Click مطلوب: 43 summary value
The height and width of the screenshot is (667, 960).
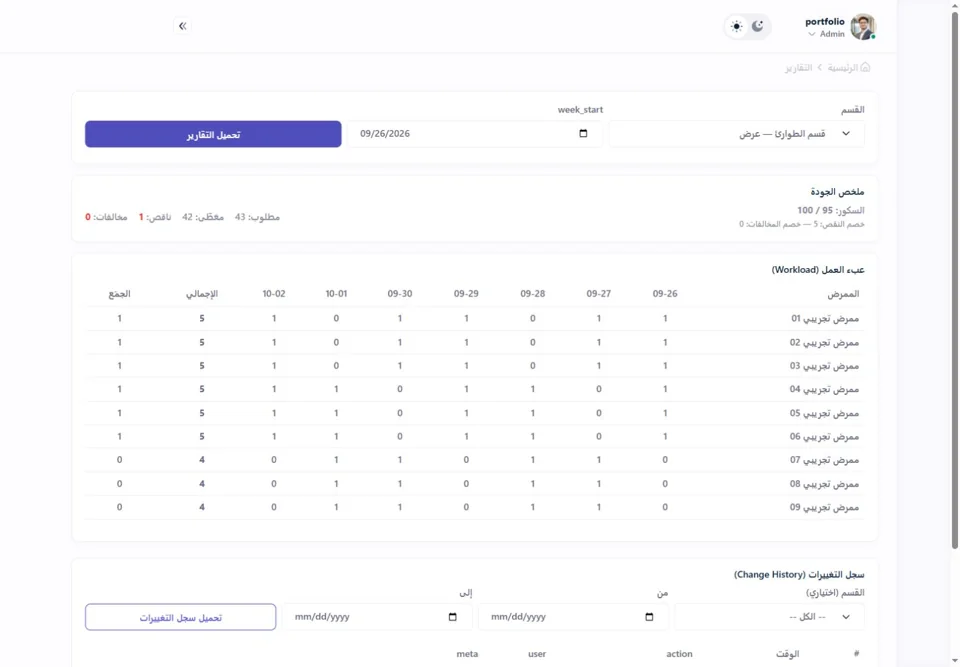[x=257, y=217]
